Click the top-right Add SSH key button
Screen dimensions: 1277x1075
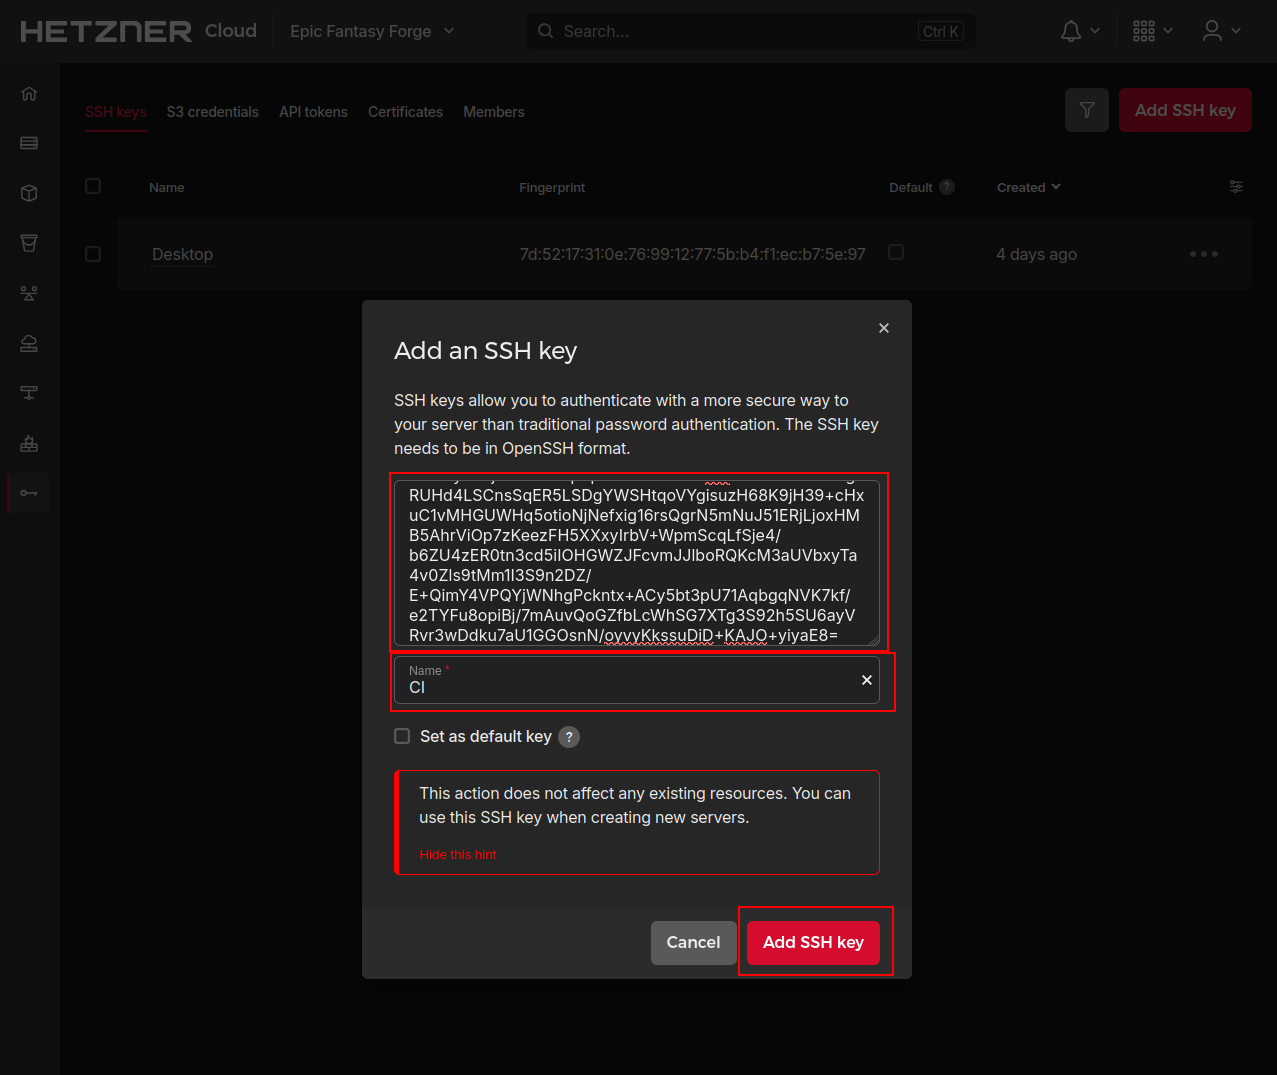pyautogui.click(x=1185, y=110)
